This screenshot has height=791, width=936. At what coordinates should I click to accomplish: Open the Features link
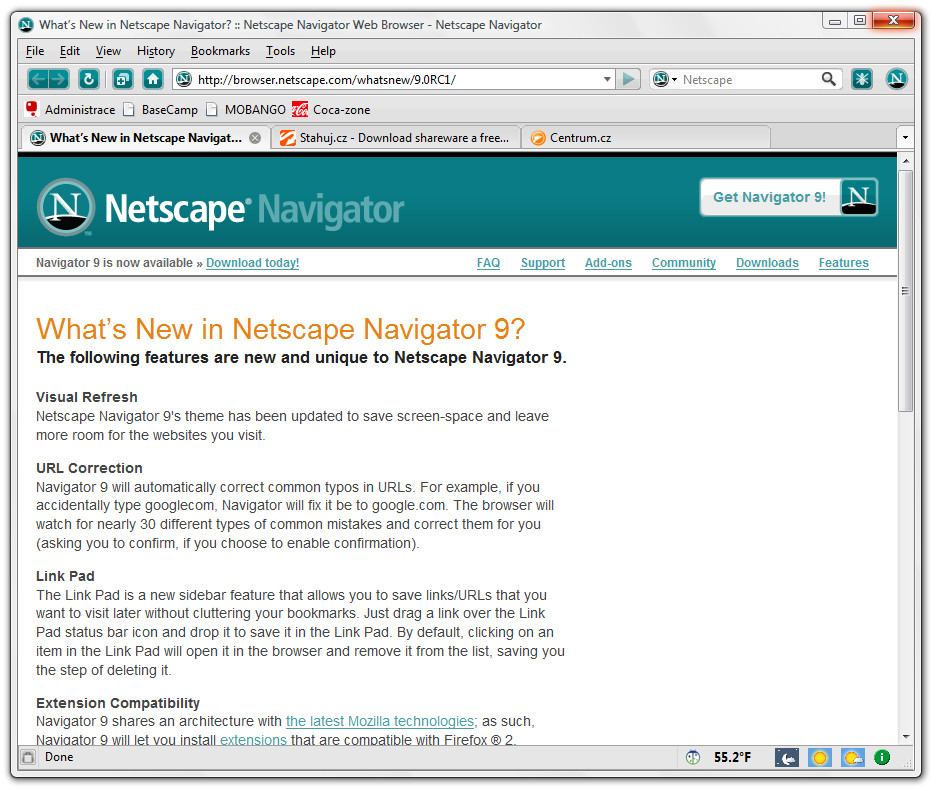pos(843,263)
